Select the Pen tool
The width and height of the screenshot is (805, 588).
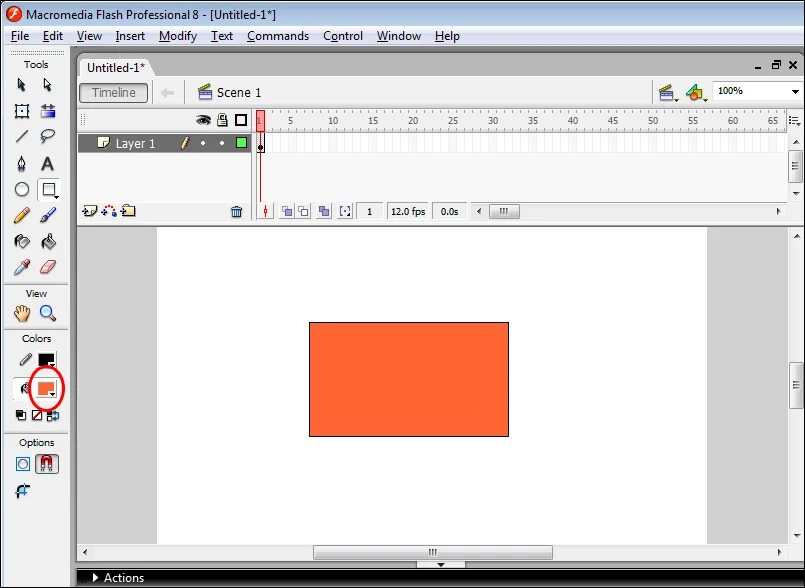(22, 164)
